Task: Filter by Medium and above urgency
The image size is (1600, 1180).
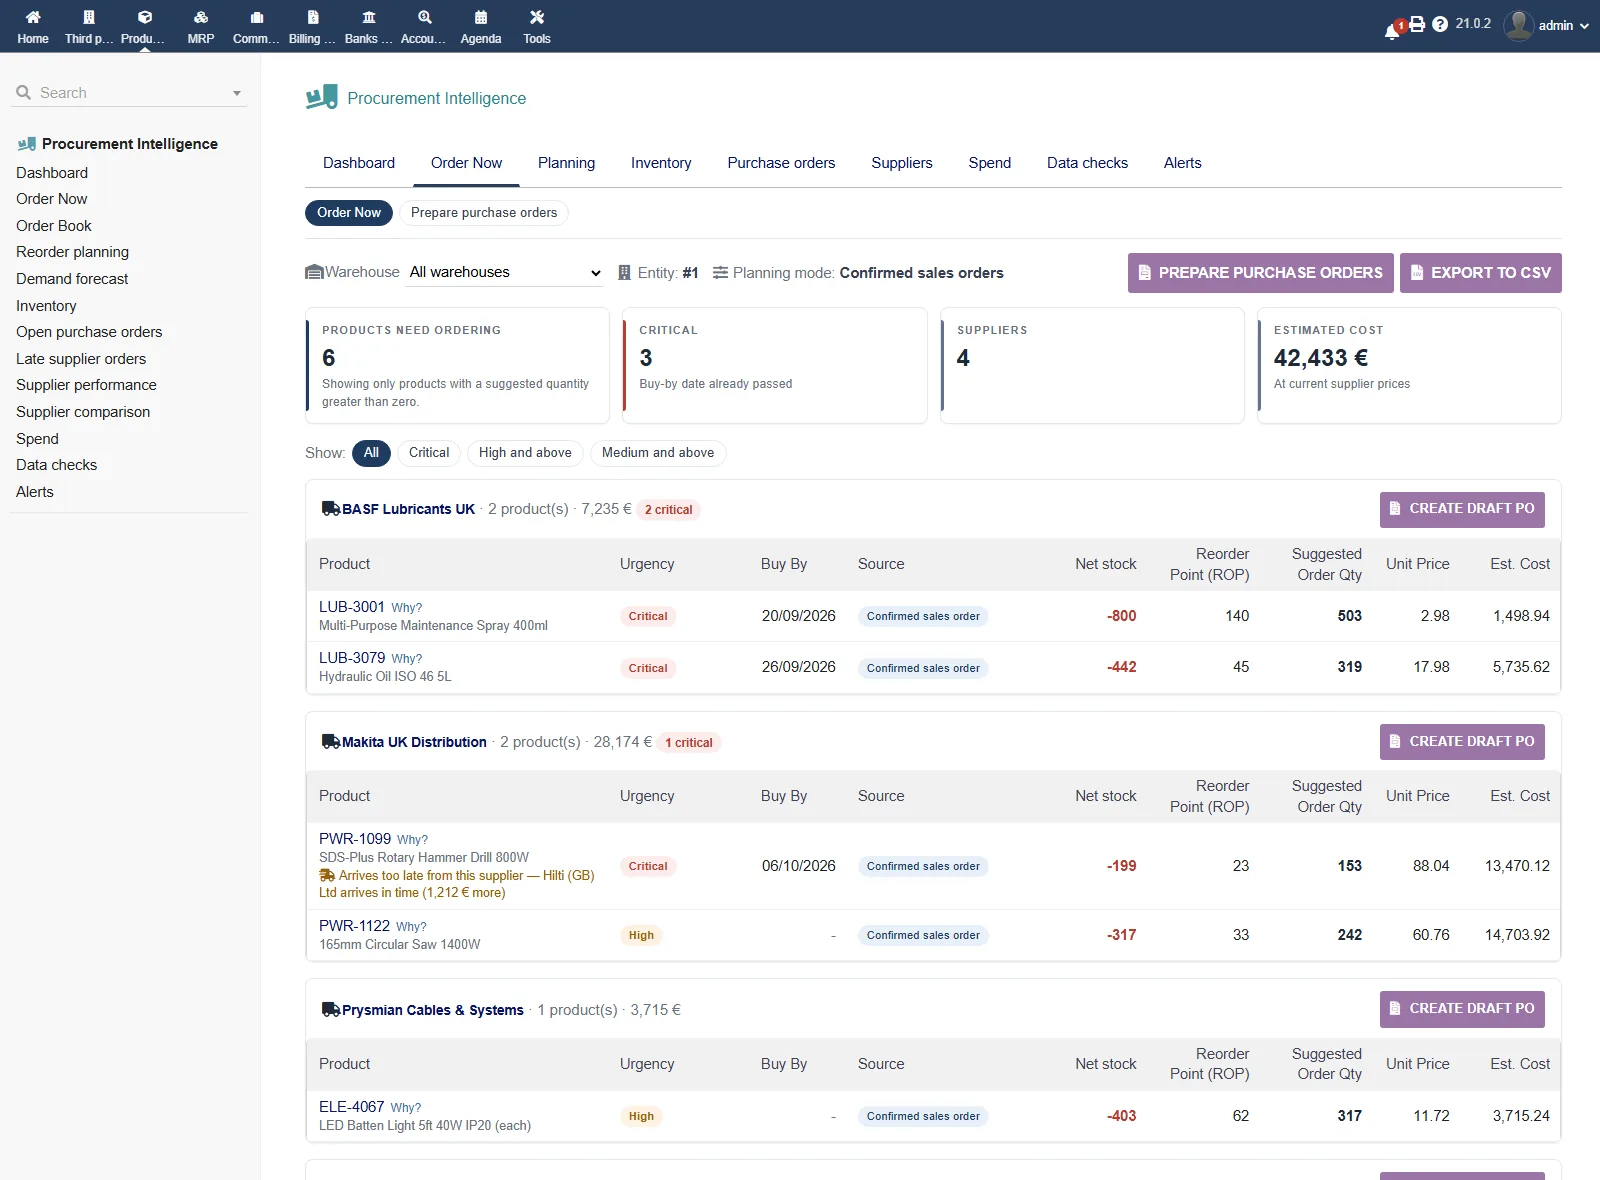Action: tap(658, 453)
